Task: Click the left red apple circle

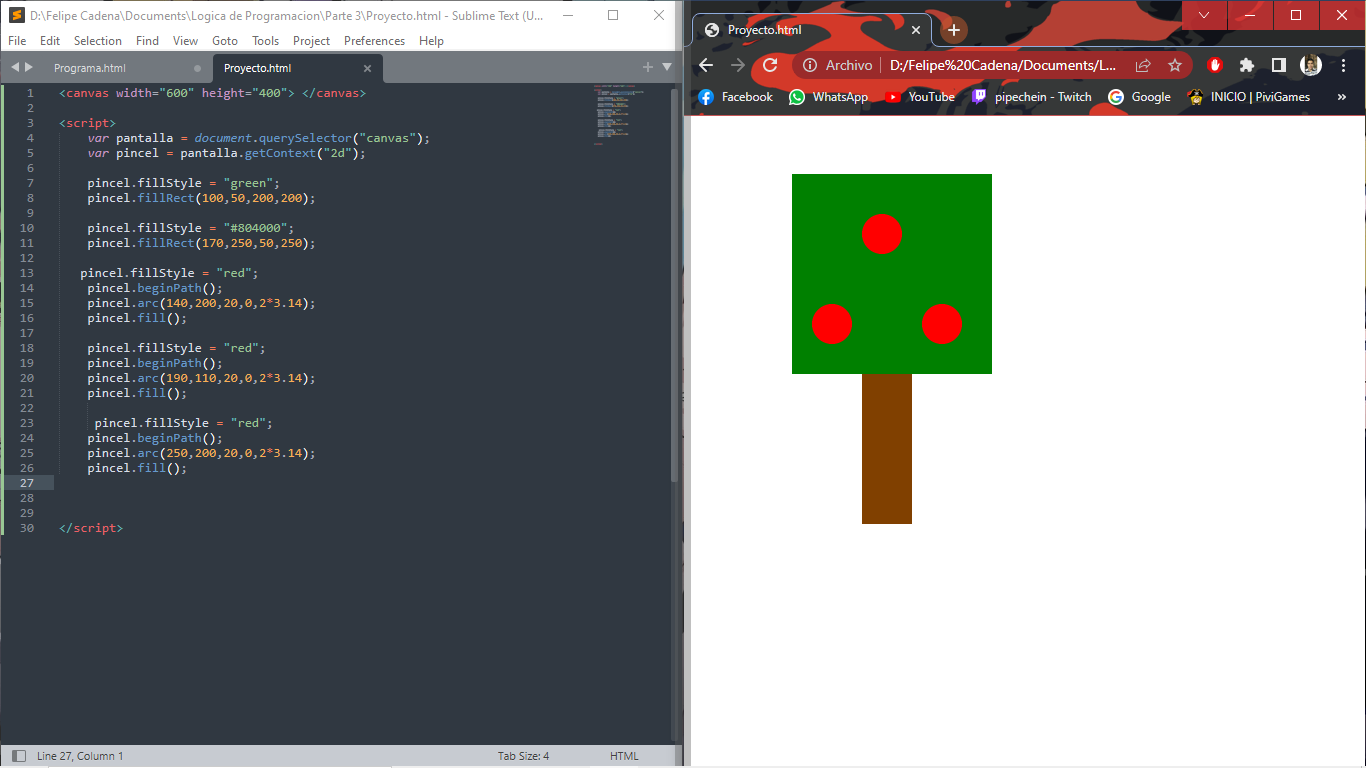Action: [x=832, y=324]
